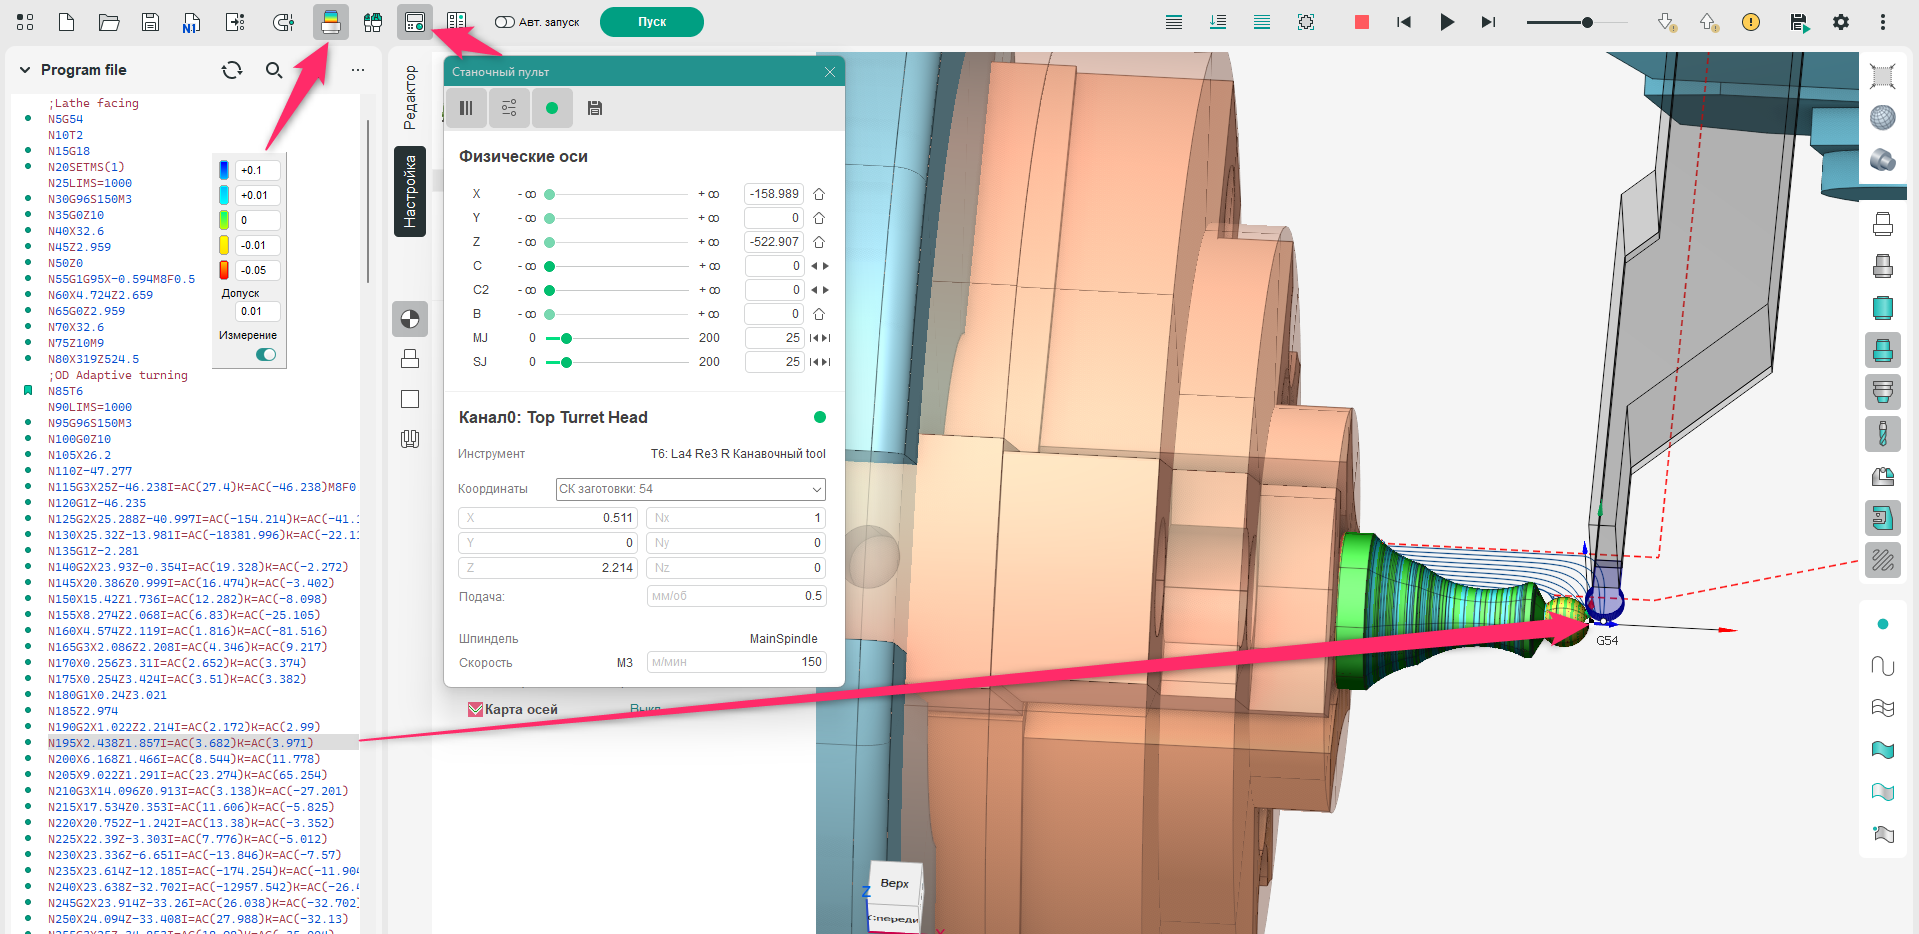Open the folder icon to load a file
Image resolution: width=1919 pixels, height=934 pixels.
click(109, 22)
